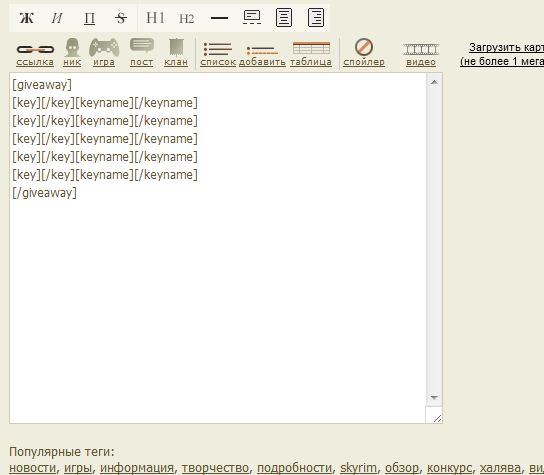Click inside the giveaway text editor area

218,248
